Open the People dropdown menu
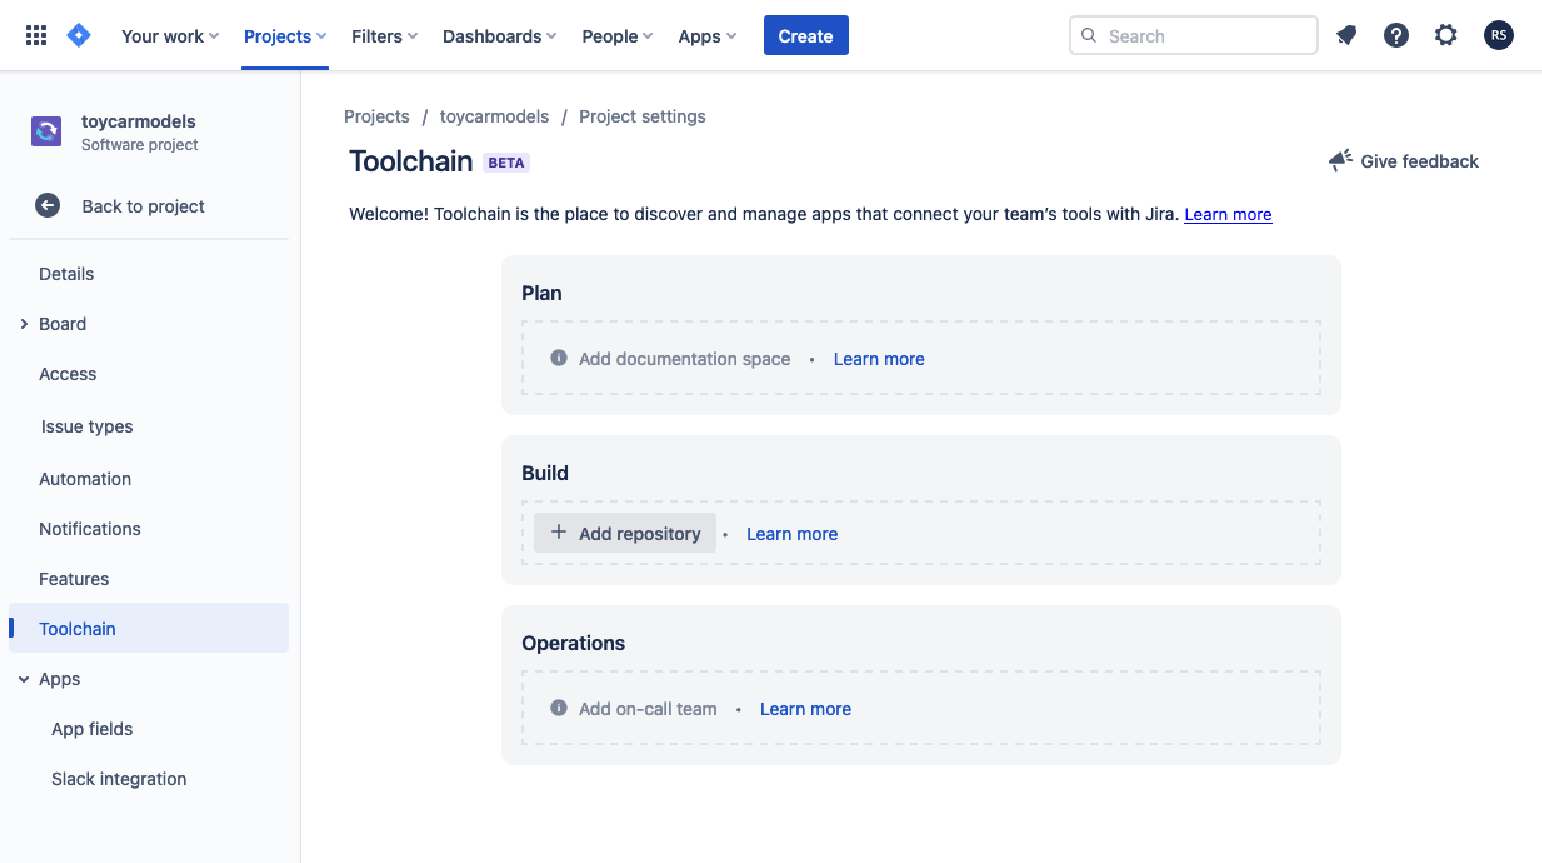 click(x=617, y=36)
